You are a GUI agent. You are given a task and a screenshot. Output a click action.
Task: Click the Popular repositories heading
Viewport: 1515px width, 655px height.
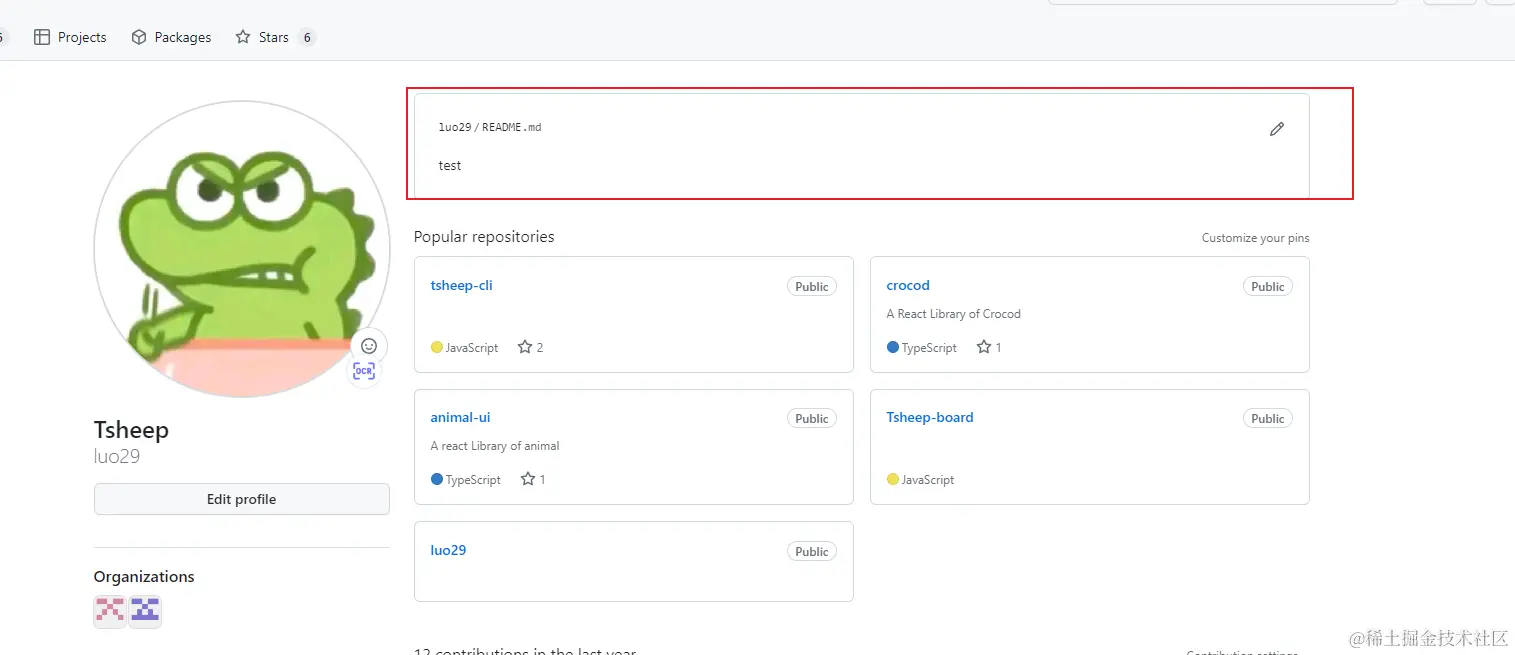484,237
